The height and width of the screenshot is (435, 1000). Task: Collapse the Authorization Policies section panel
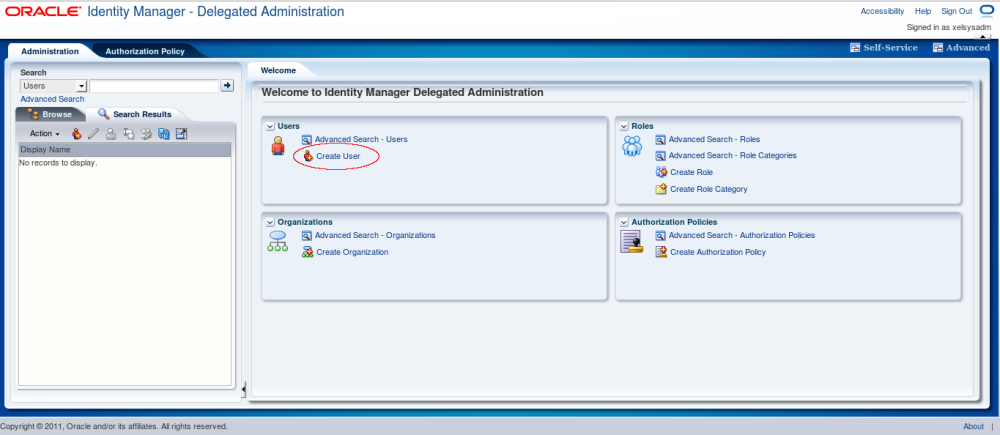(624, 222)
